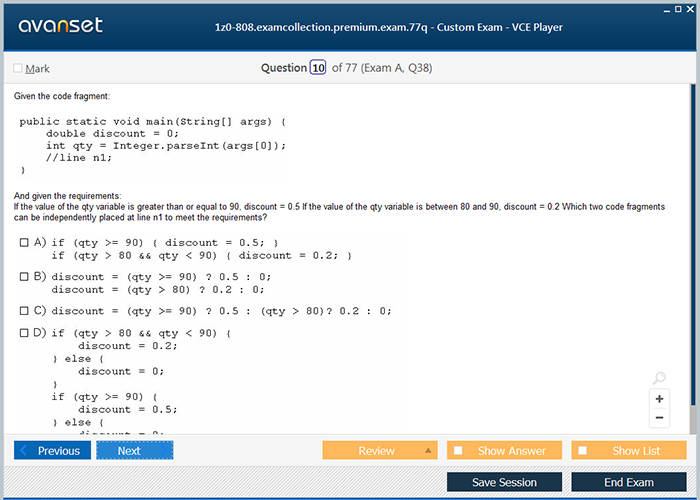700x500 pixels.
Task: Click Save Session button
Action: coord(504,482)
